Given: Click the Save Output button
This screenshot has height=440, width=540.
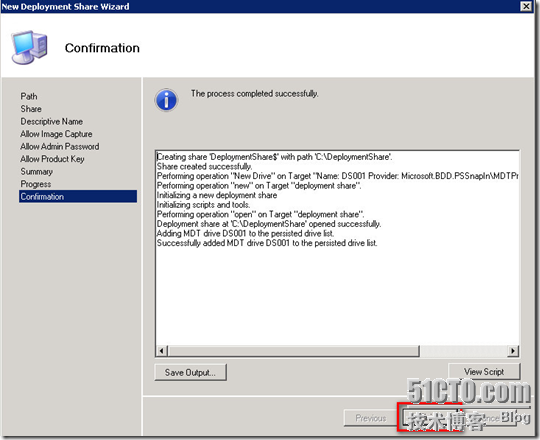Looking at the screenshot, I should [190, 372].
